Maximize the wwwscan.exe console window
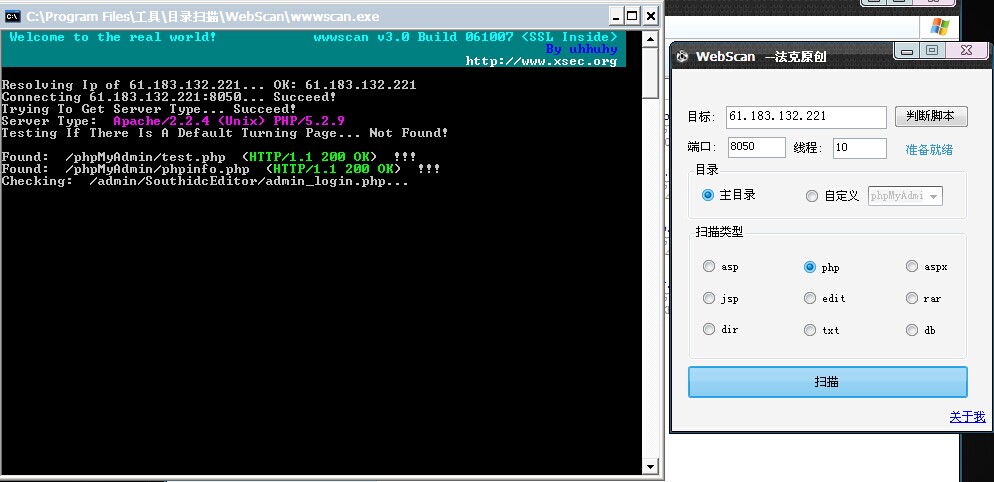Image resolution: width=994 pixels, height=482 pixels. coord(632,16)
